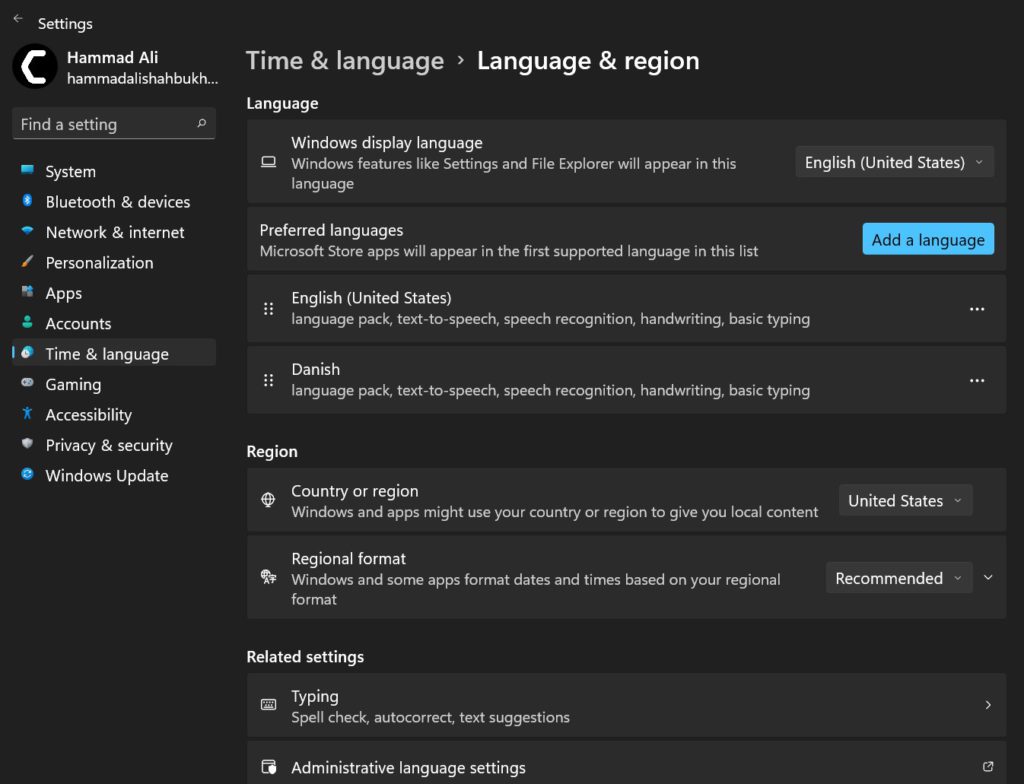The width and height of the screenshot is (1024, 784).
Task: Open more options for English (United States)
Action: (x=977, y=309)
